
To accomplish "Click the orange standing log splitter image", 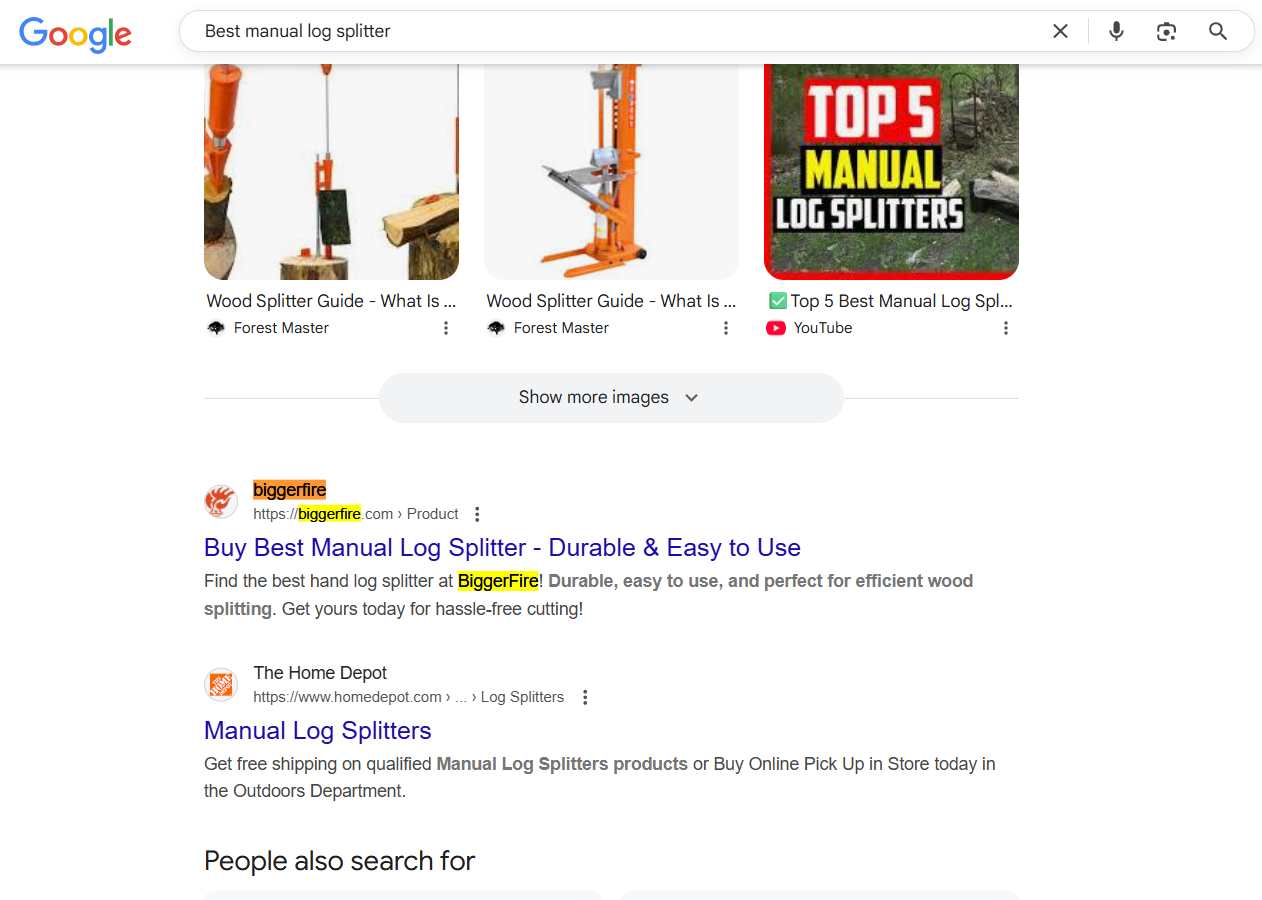I will point(611,172).
